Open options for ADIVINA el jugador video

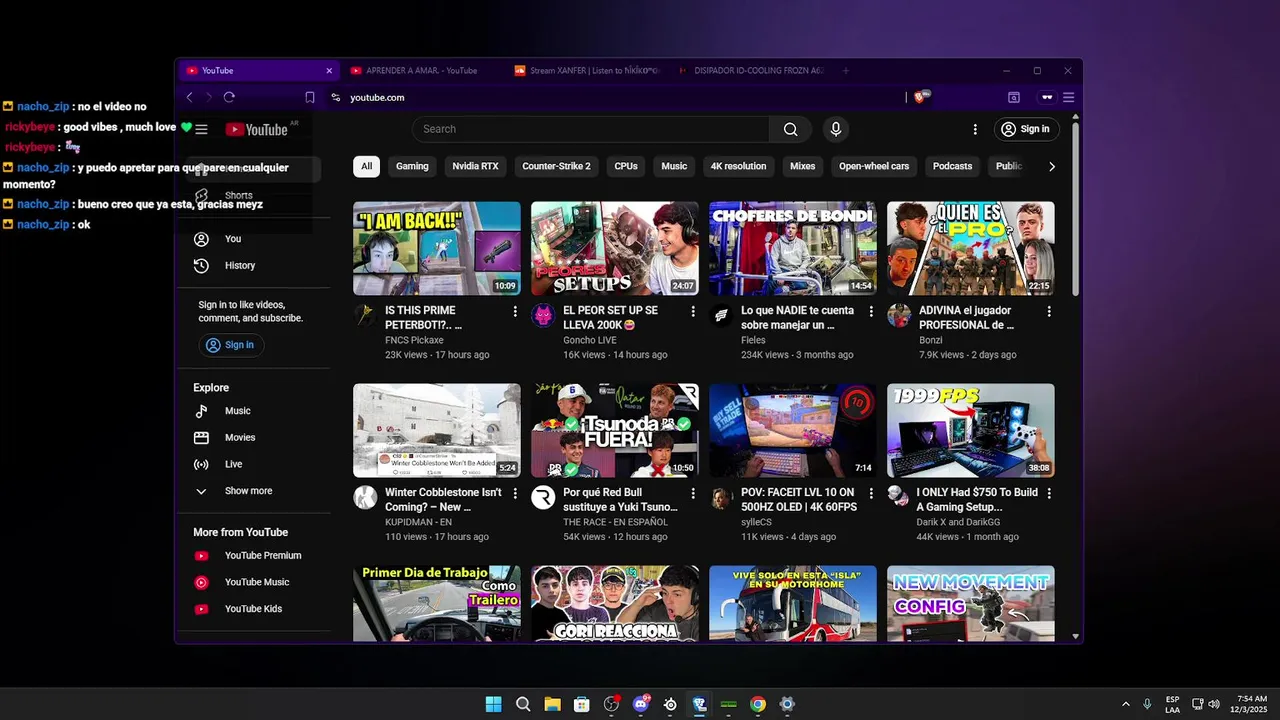tap(1049, 312)
